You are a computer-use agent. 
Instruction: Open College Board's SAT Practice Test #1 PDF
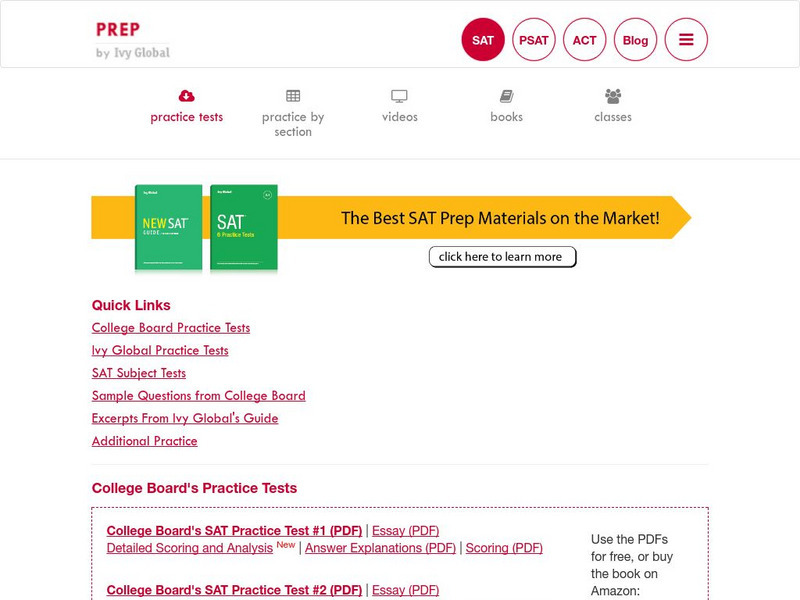click(234, 531)
